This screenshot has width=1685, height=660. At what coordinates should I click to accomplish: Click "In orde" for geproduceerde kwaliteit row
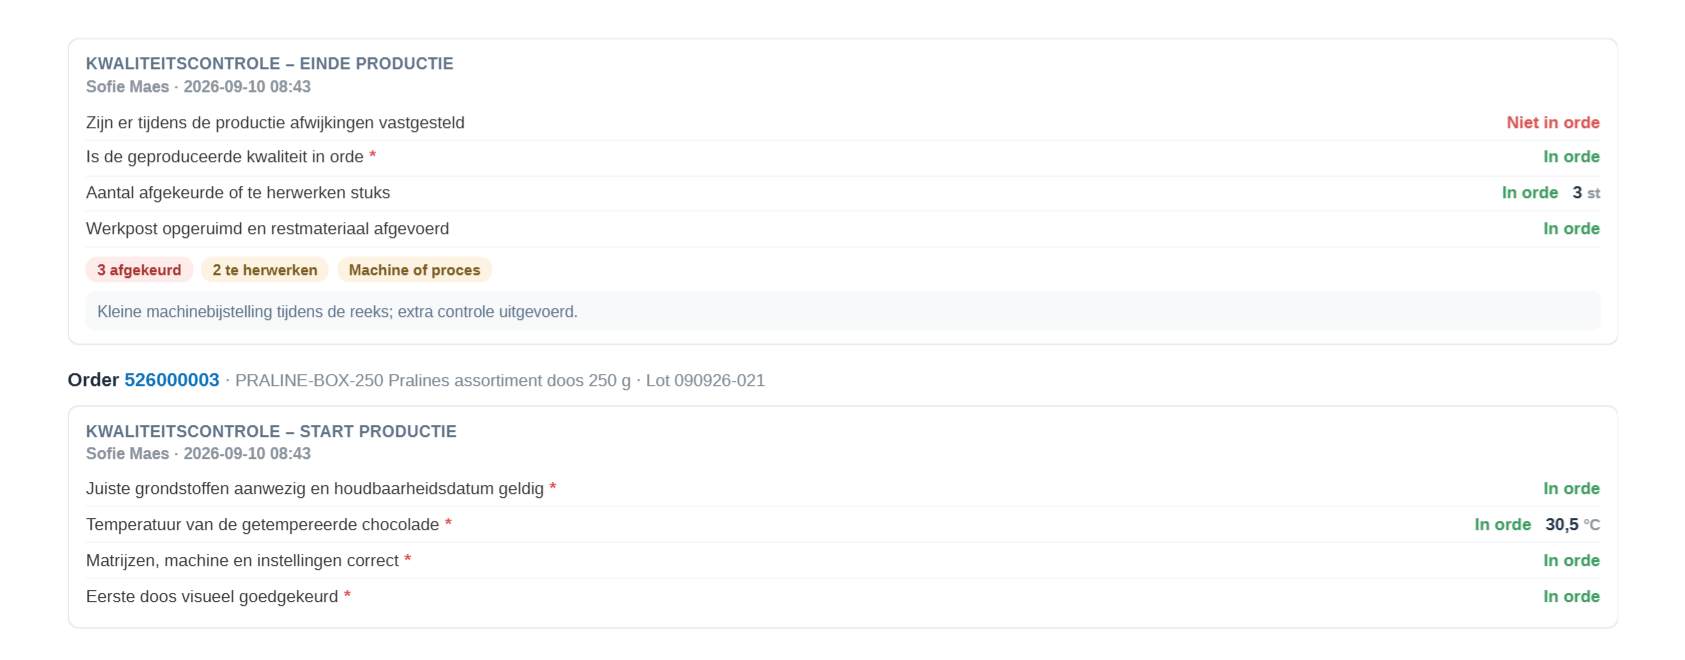coord(1571,156)
